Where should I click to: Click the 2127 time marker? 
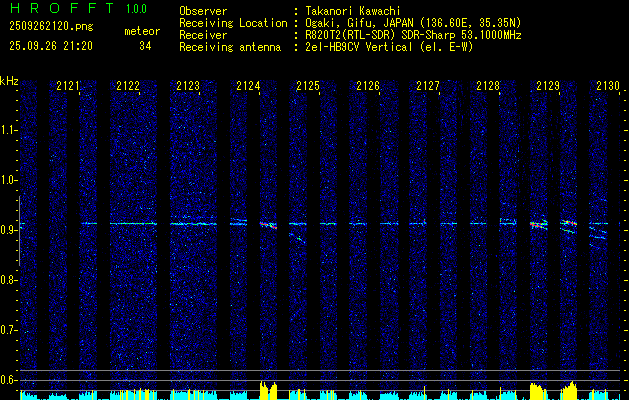click(428, 85)
